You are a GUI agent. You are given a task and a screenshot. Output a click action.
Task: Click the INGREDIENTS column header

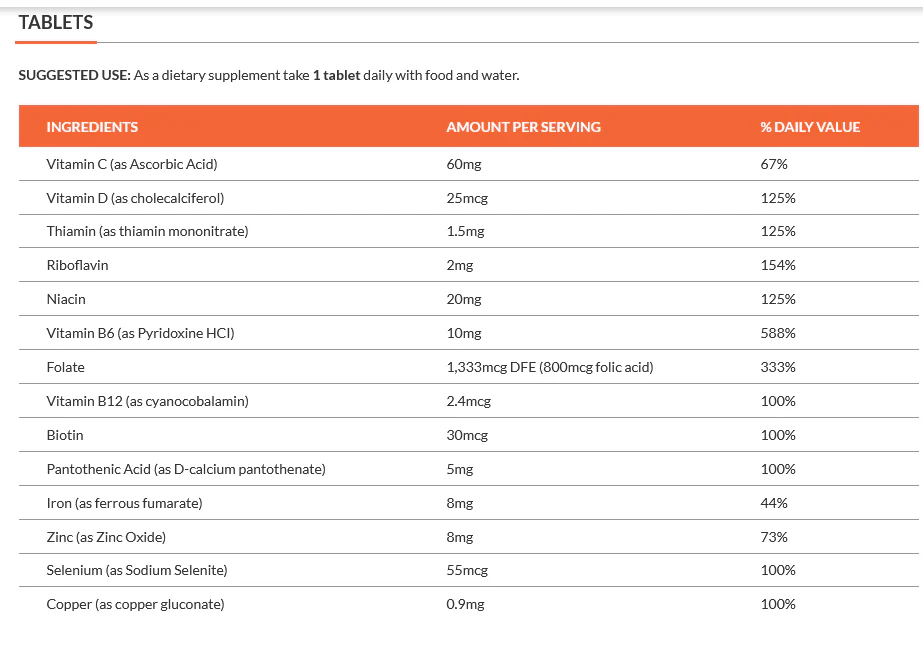coord(92,127)
